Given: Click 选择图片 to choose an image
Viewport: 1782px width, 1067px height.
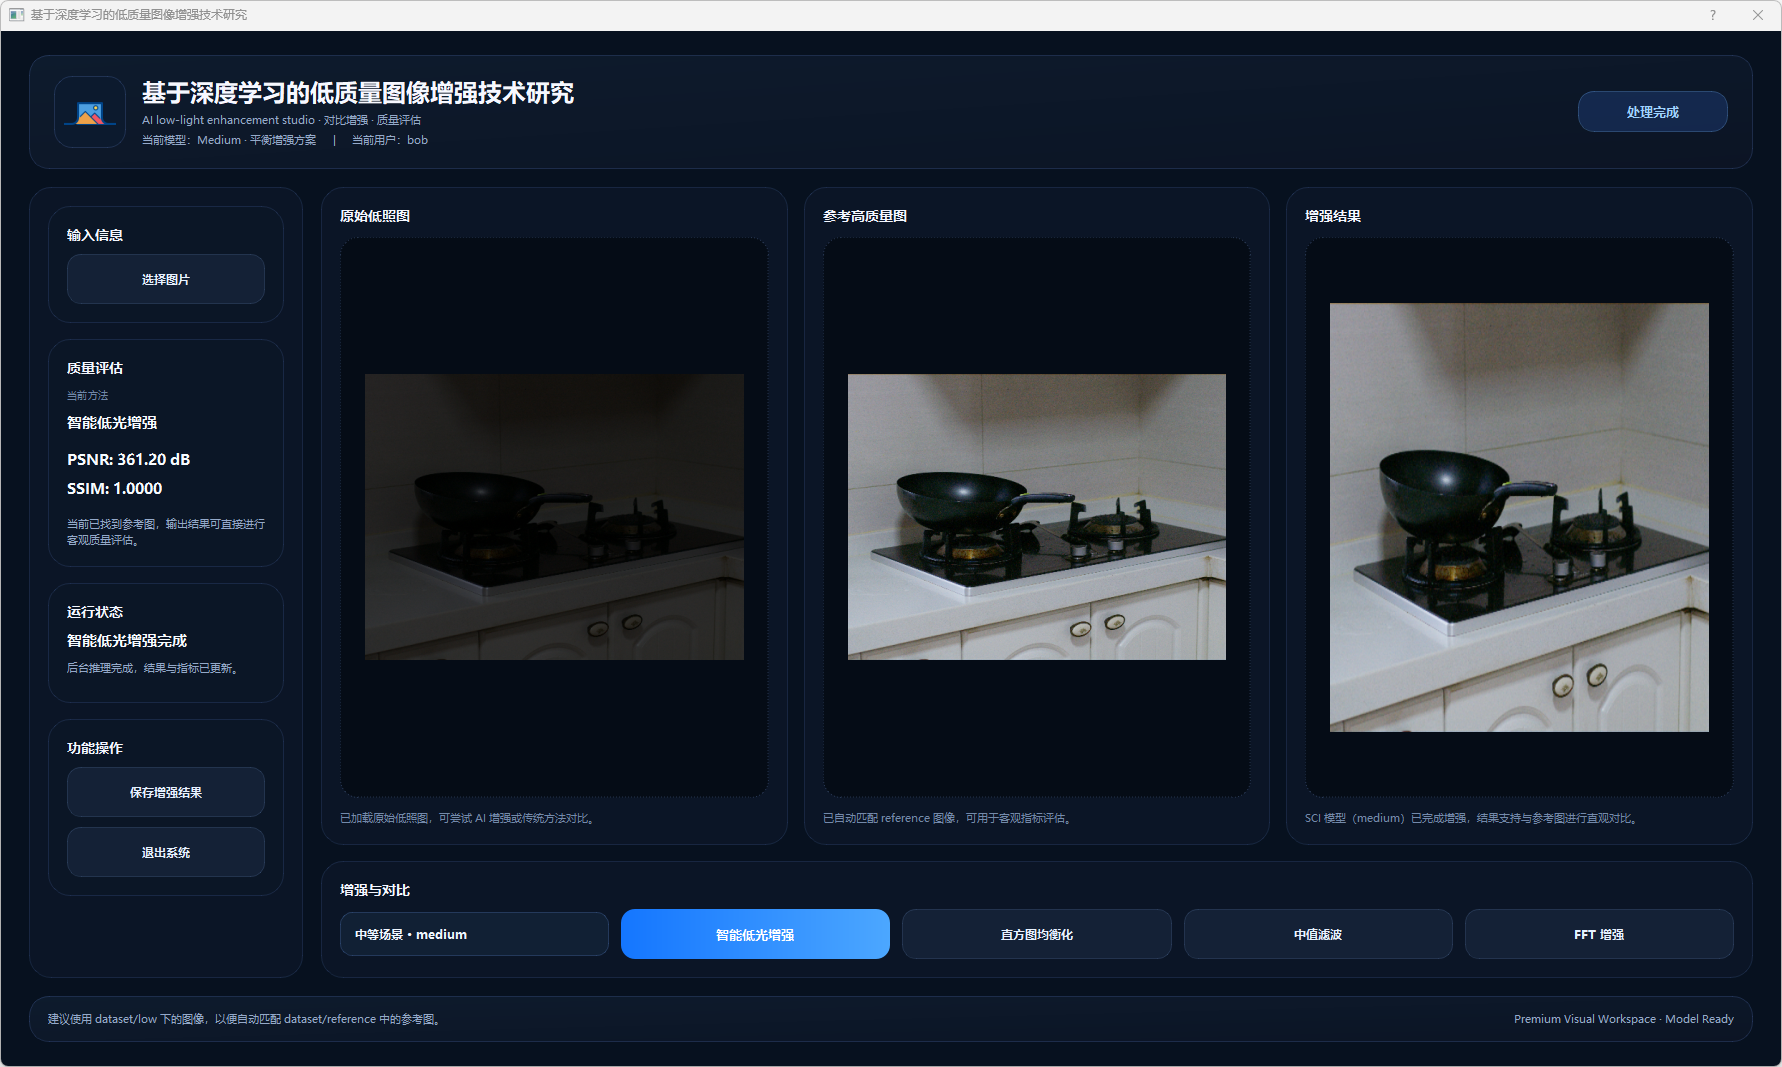Looking at the screenshot, I should [166, 279].
